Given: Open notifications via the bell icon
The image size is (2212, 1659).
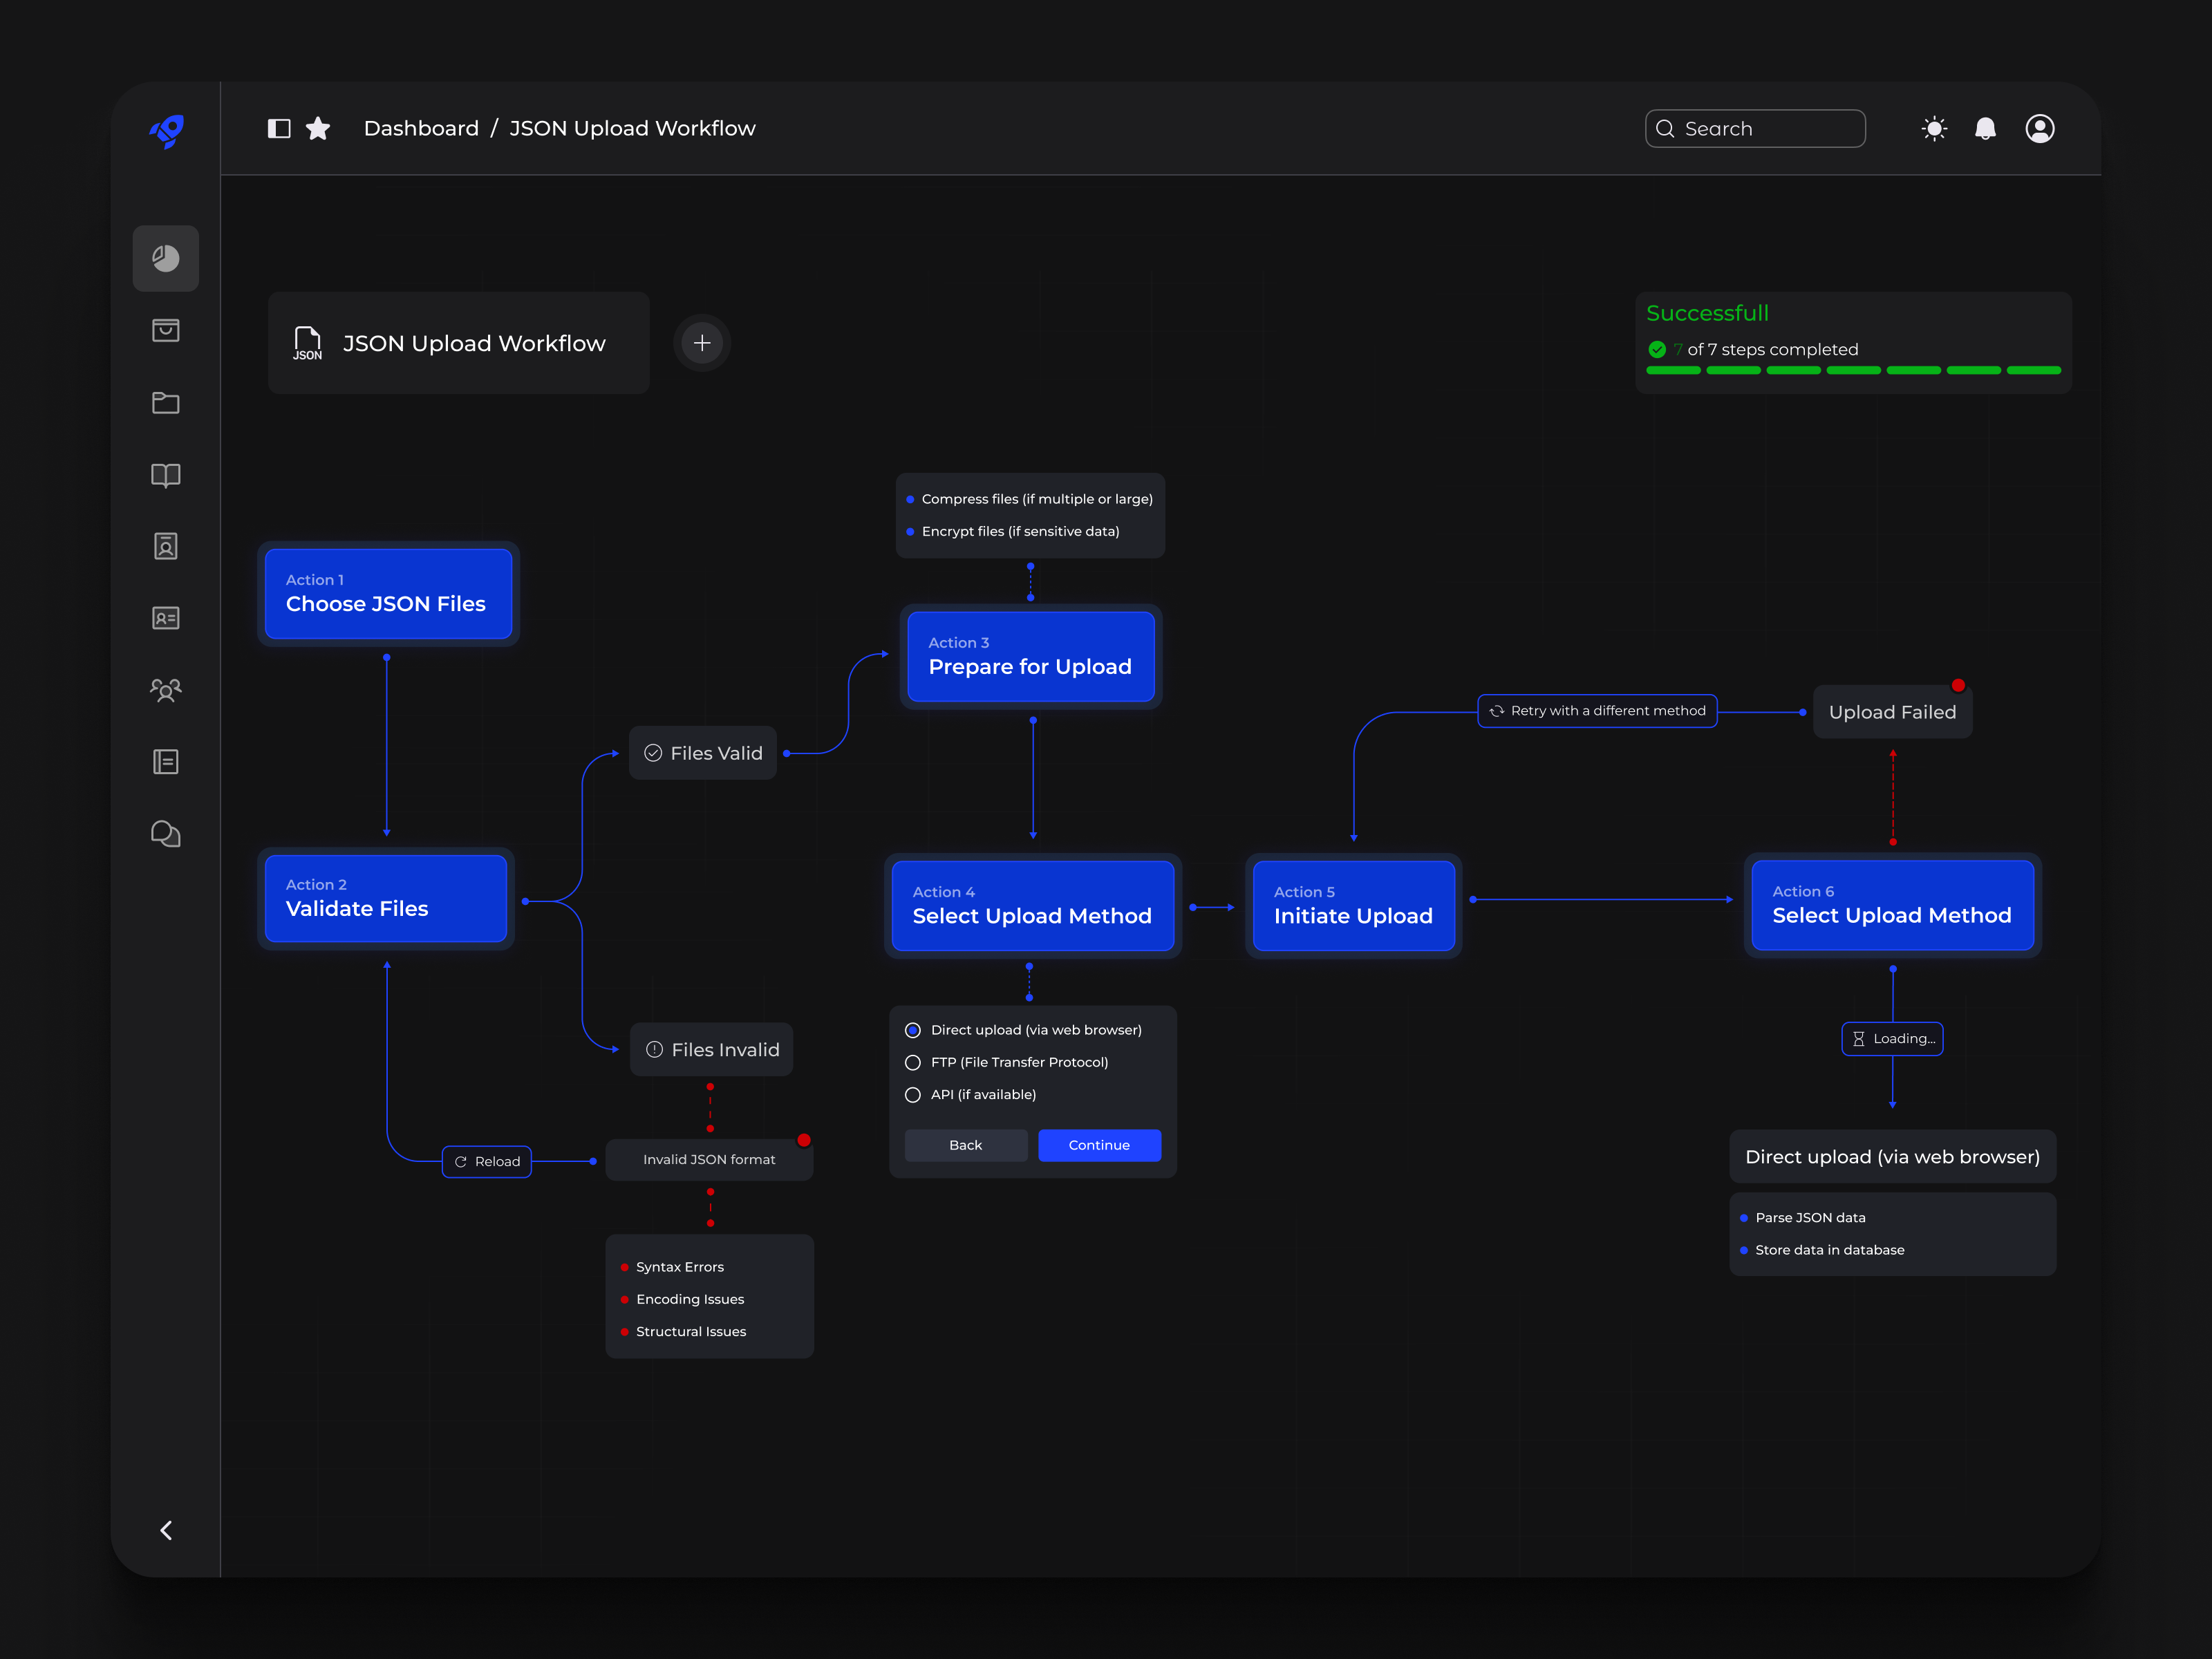Looking at the screenshot, I should click(x=1986, y=128).
